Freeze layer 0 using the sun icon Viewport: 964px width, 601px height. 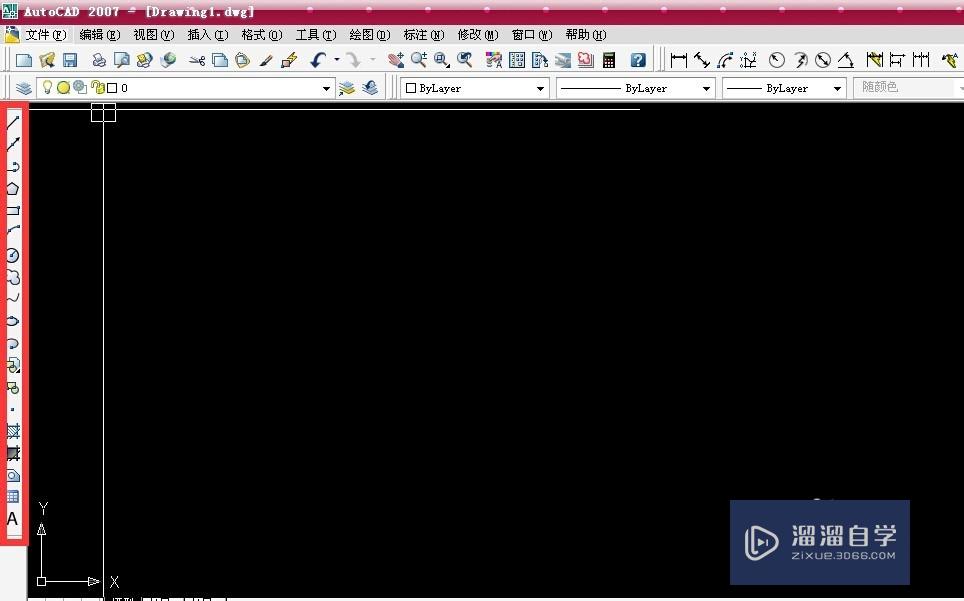[63, 87]
